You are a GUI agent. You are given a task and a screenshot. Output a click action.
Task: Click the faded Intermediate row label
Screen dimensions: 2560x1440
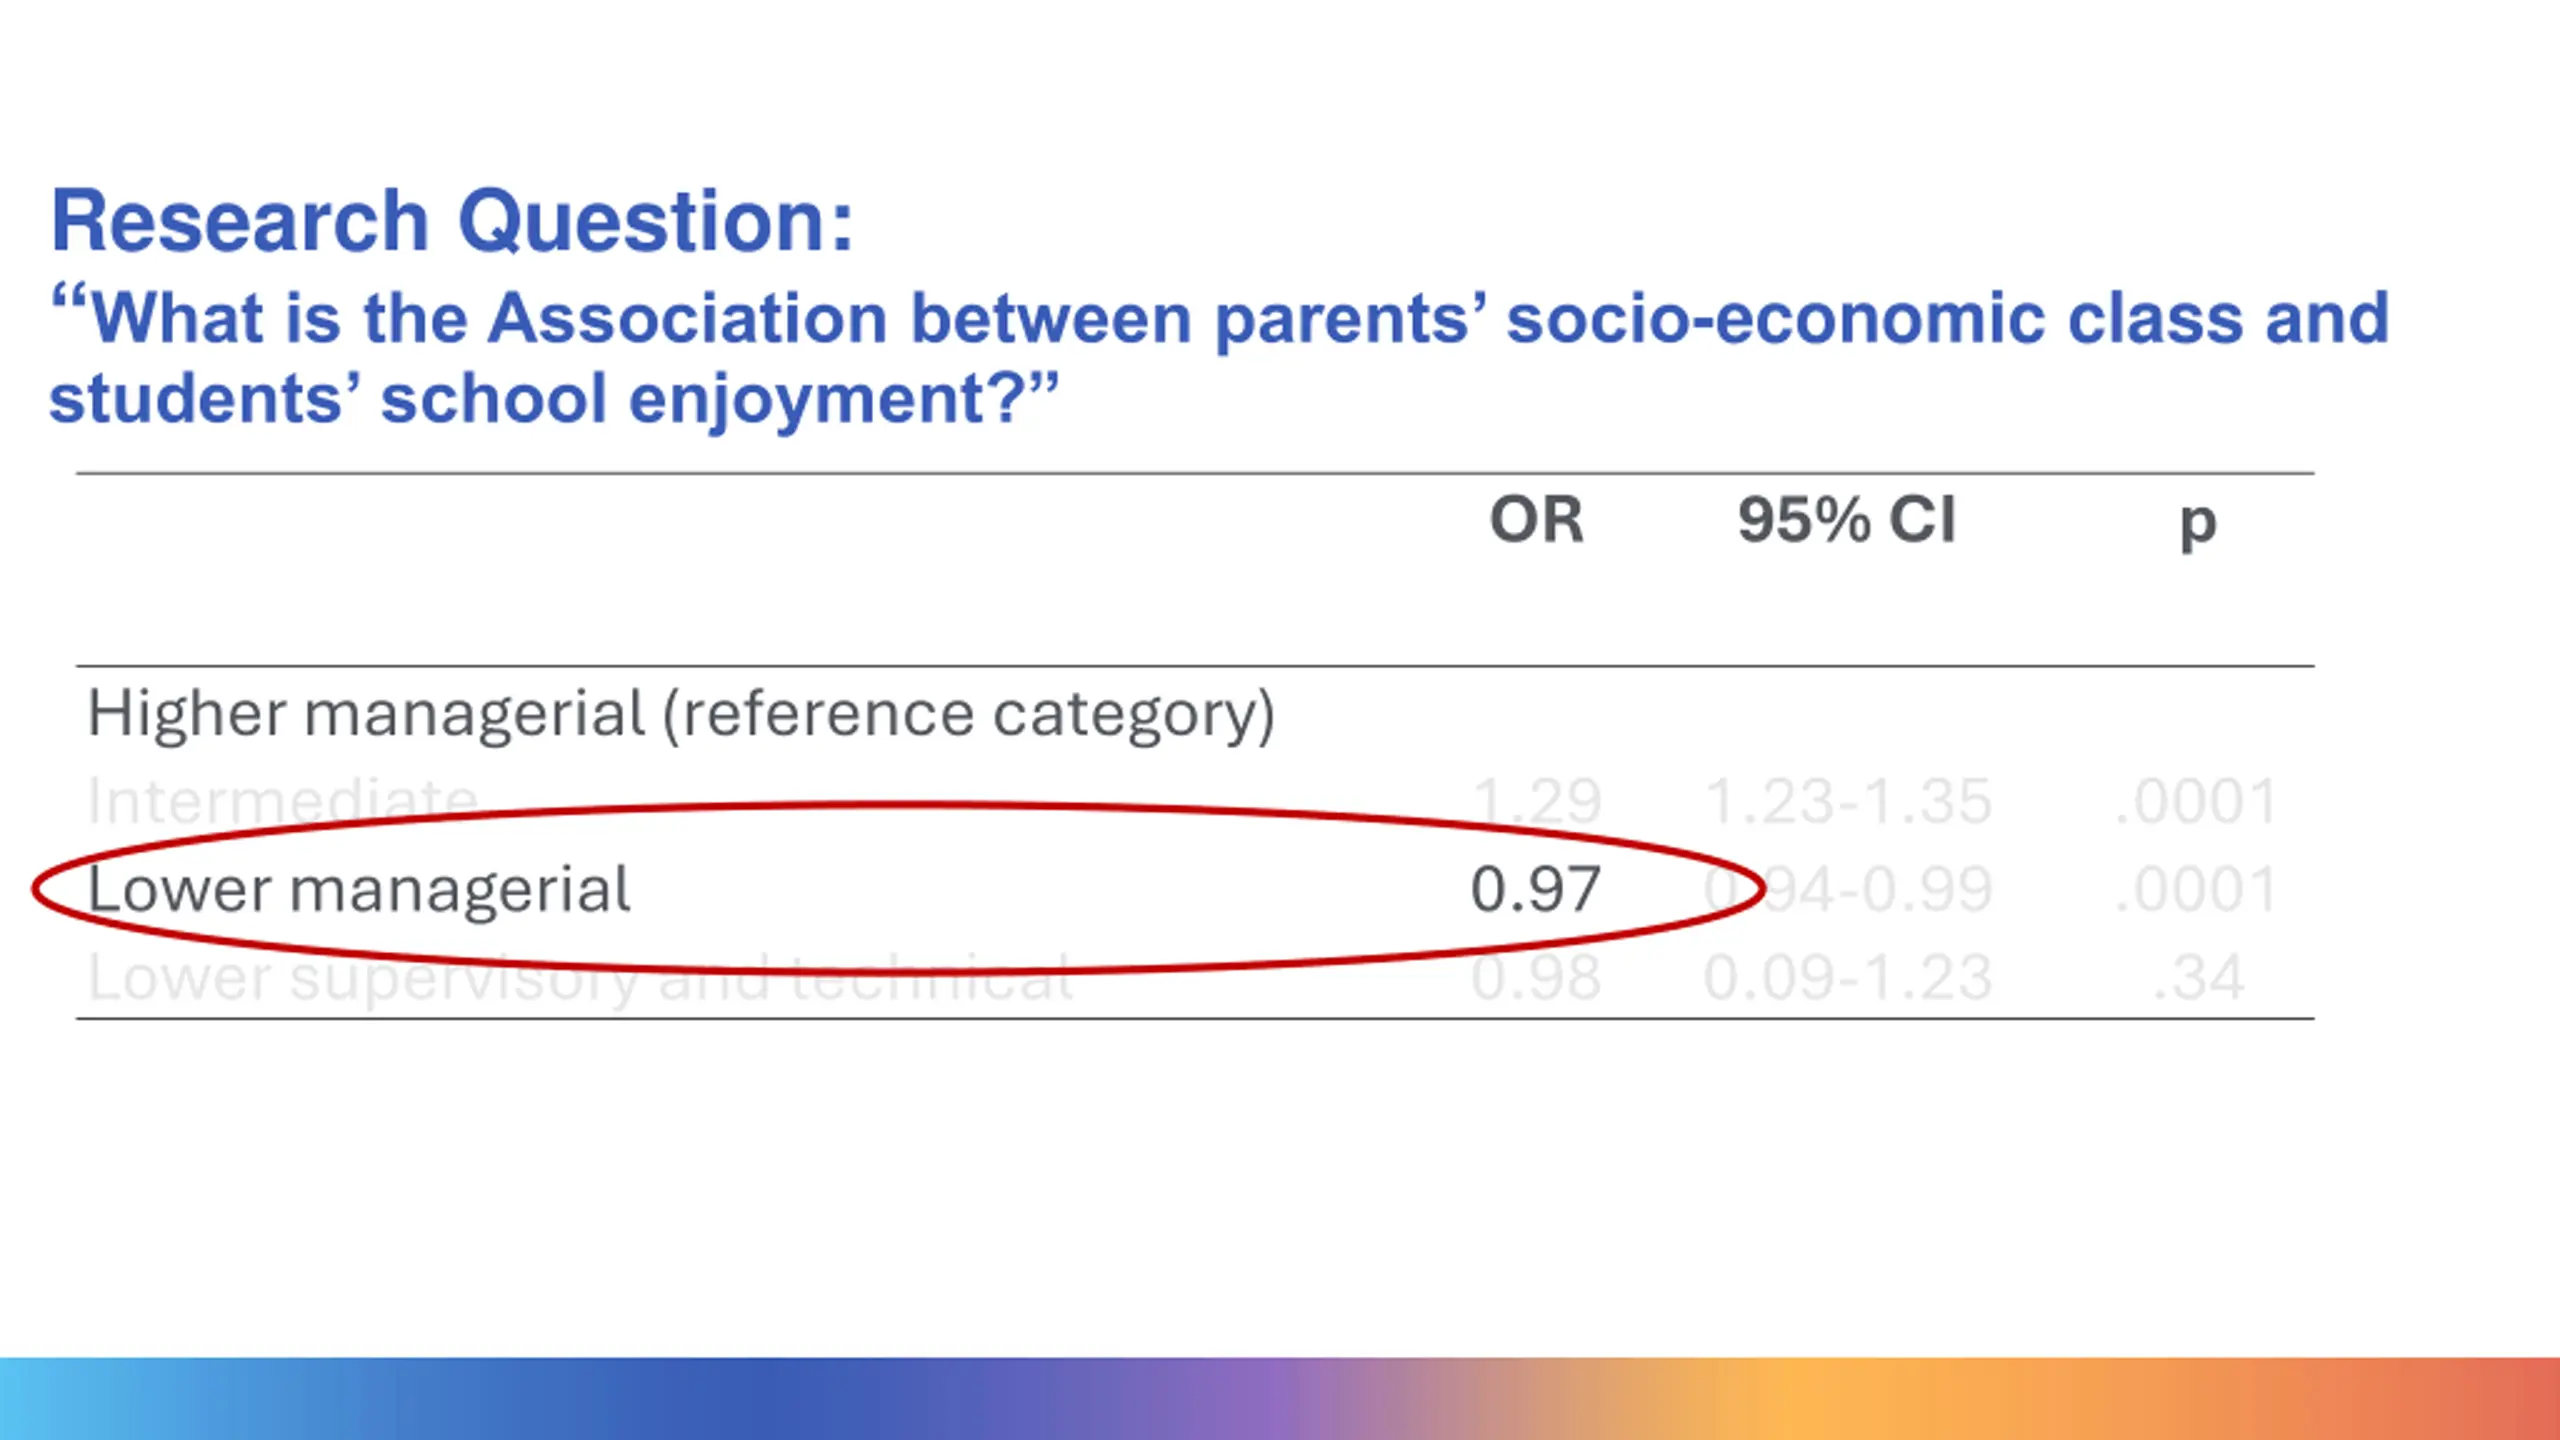(283, 801)
